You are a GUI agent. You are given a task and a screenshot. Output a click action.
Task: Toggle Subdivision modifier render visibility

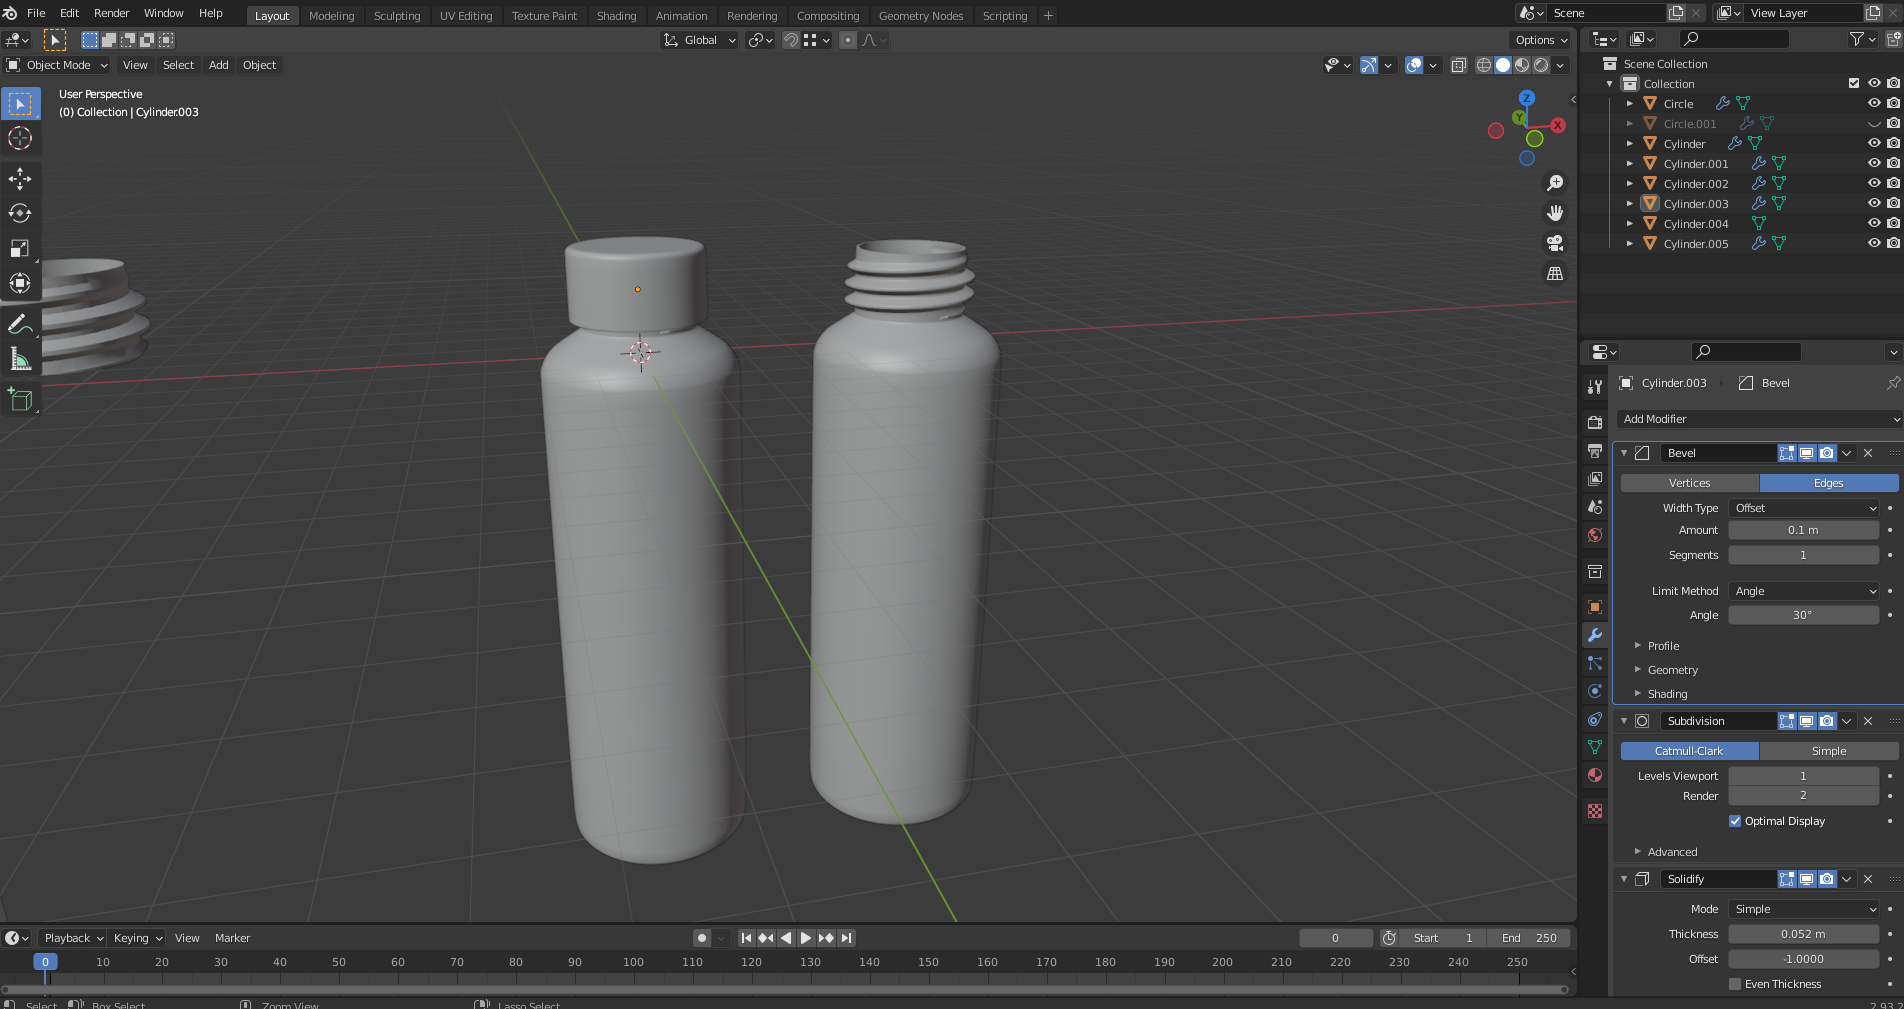click(x=1827, y=721)
